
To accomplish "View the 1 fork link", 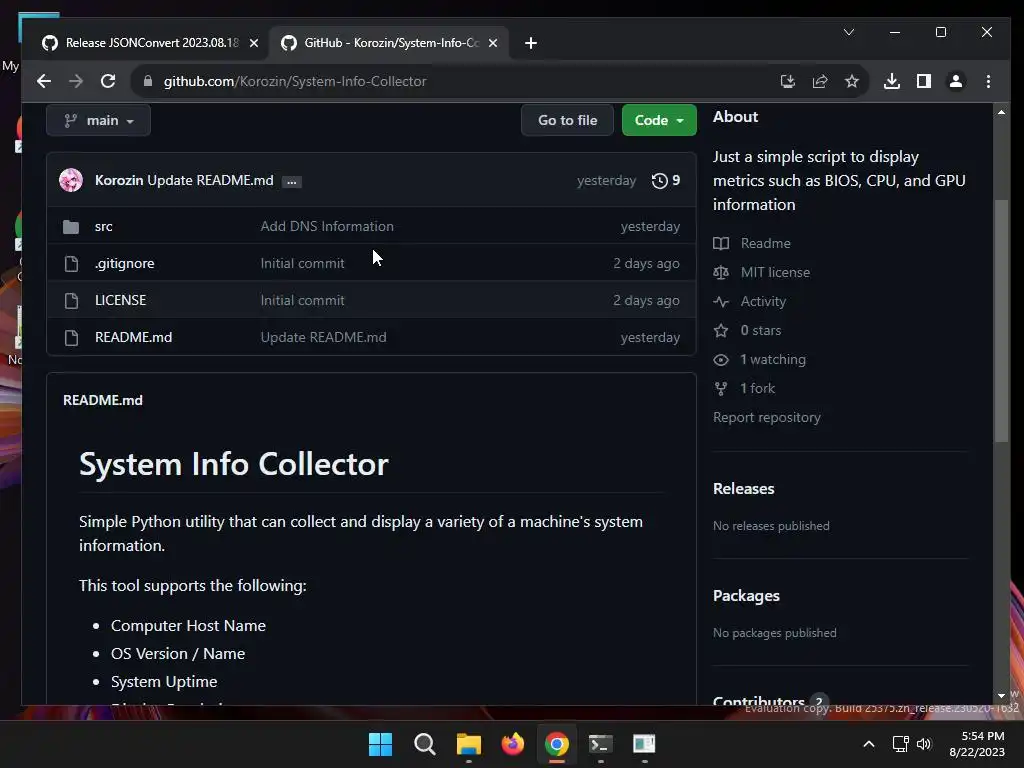I will click(758, 389).
